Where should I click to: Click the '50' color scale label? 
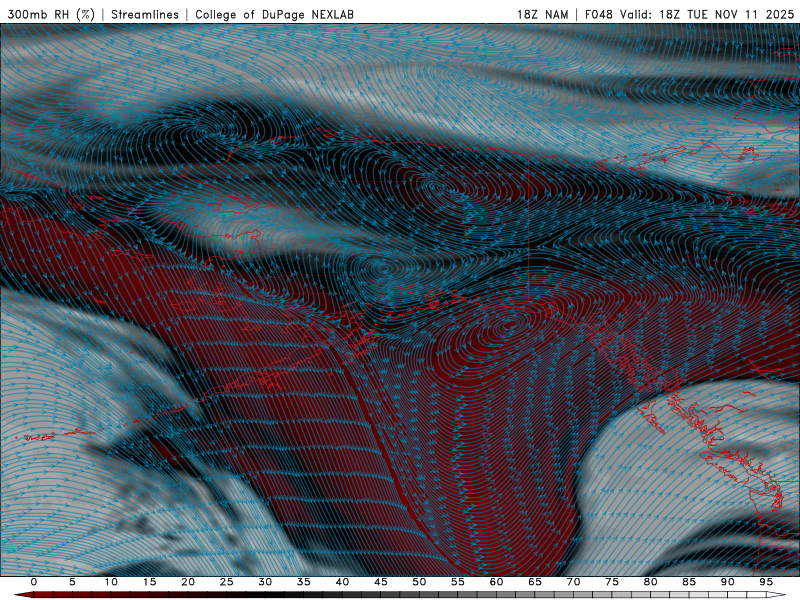point(419,582)
